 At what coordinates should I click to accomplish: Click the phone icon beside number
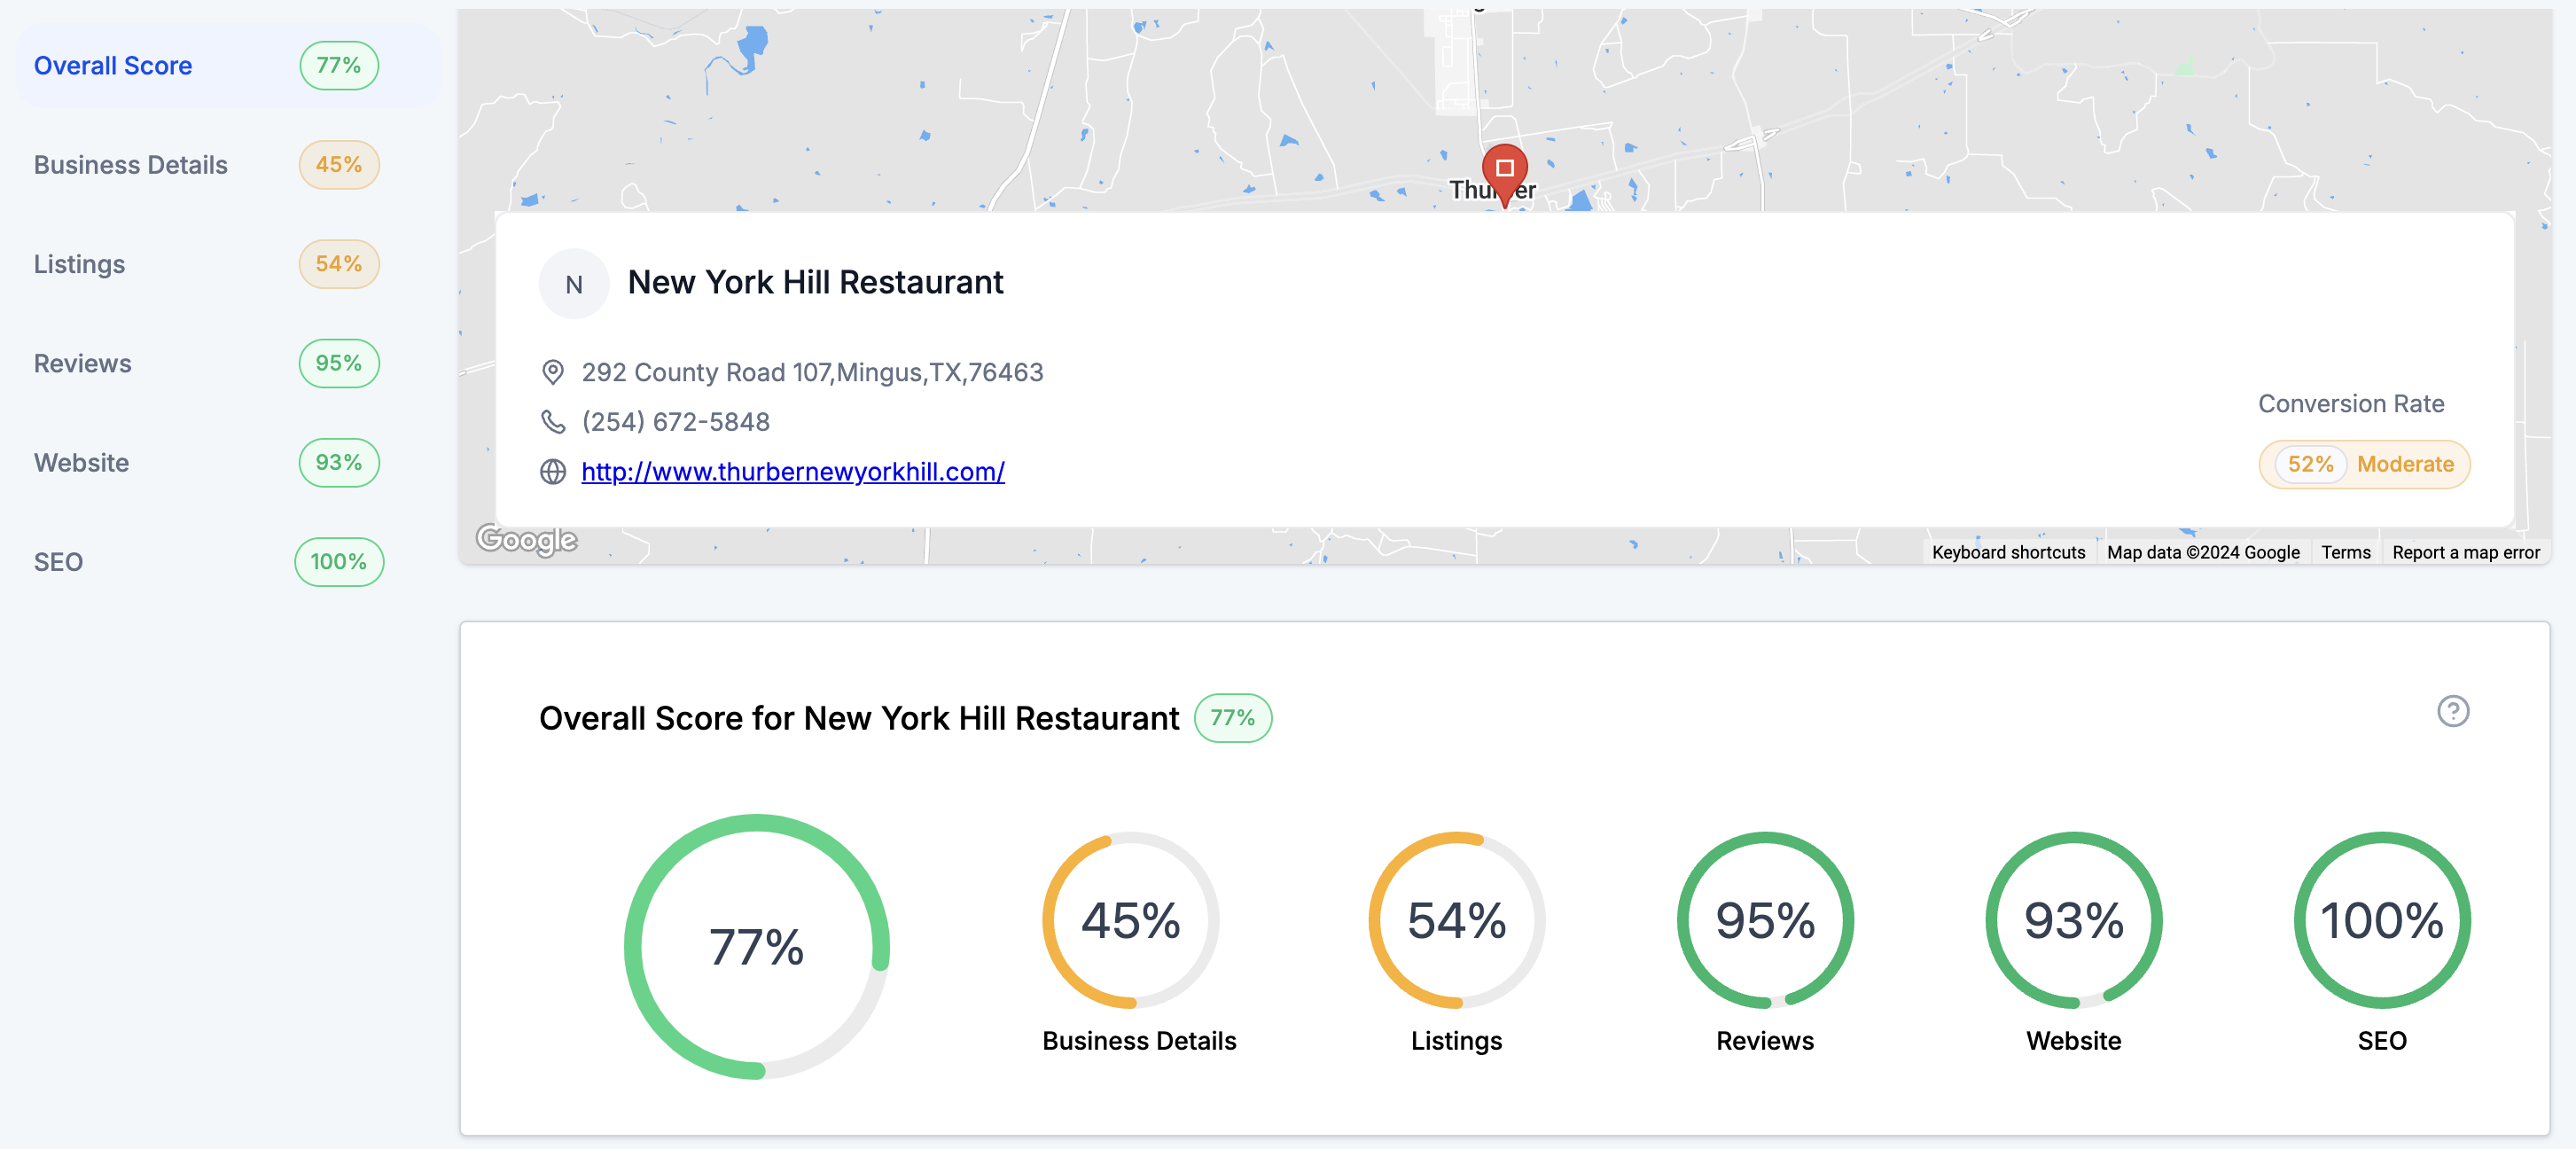[x=553, y=422]
